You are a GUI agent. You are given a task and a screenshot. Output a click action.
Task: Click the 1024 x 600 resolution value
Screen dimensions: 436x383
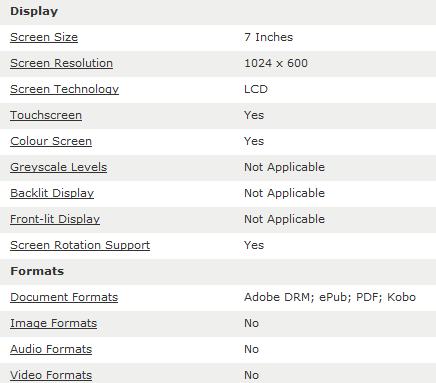click(276, 63)
